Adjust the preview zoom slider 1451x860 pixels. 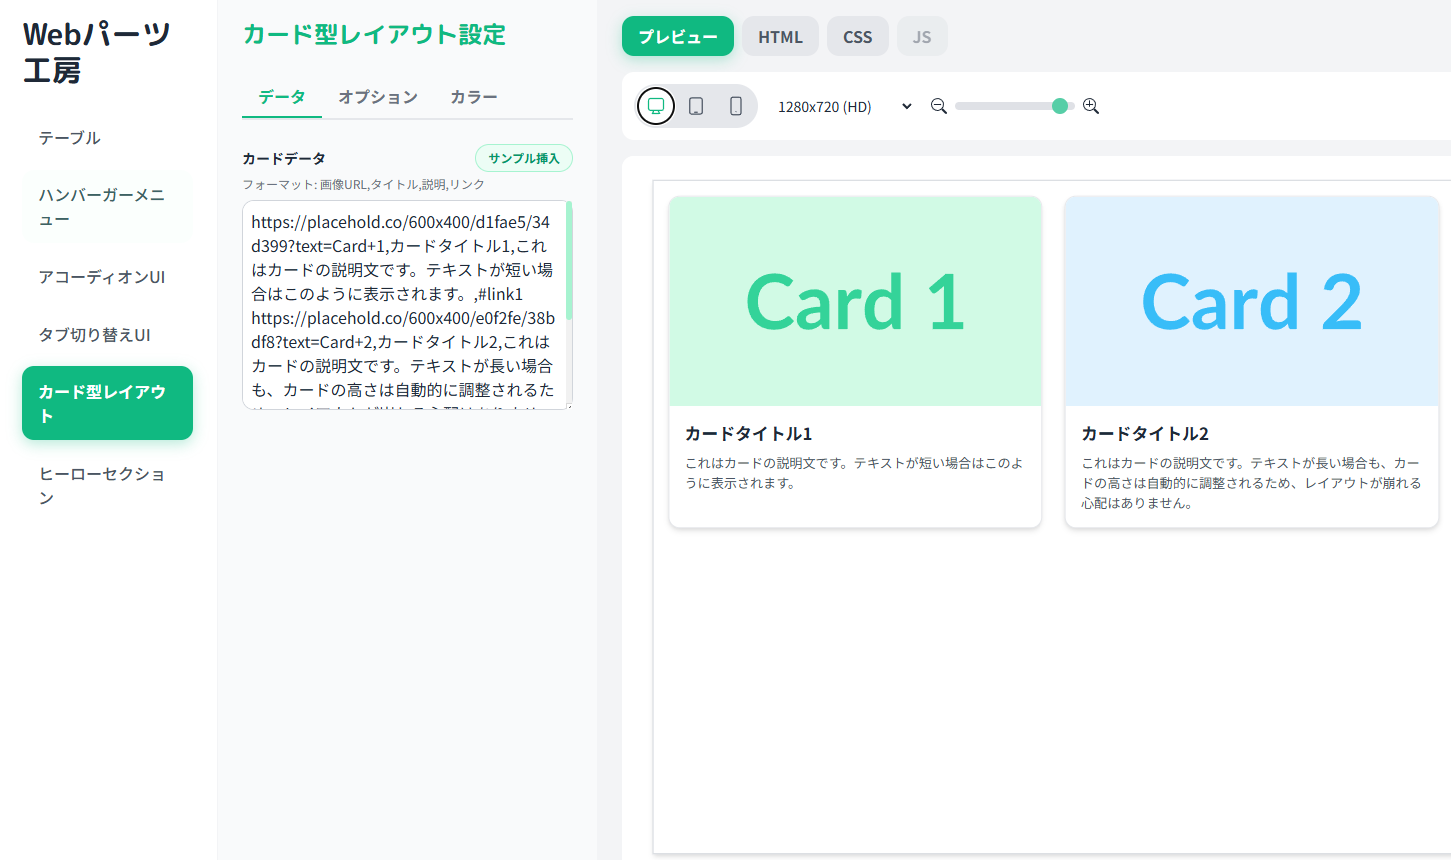coord(1014,106)
